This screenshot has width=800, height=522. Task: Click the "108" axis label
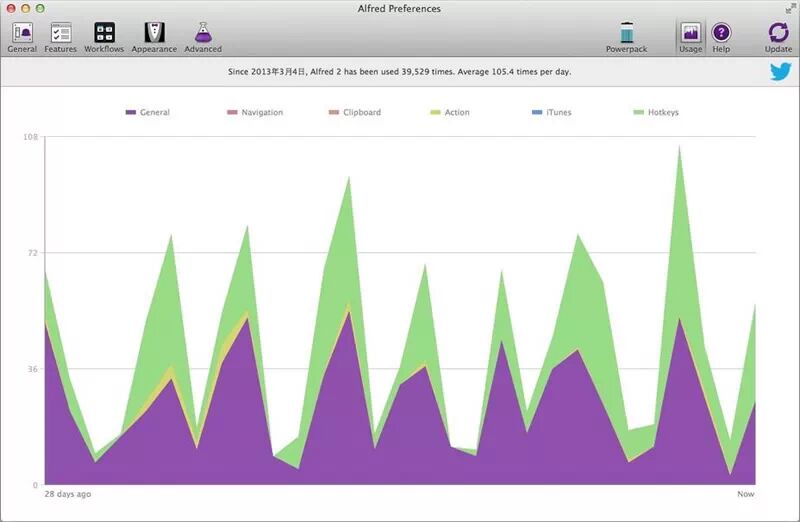pyautogui.click(x=31, y=137)
